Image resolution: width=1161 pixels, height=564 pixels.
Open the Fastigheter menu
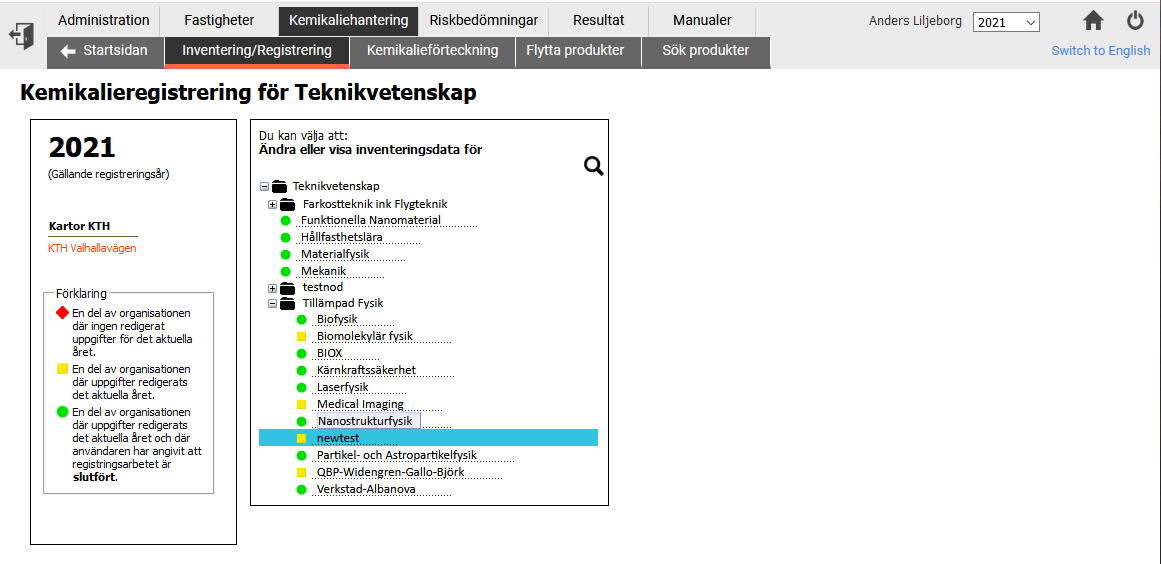tap(219, 21)
